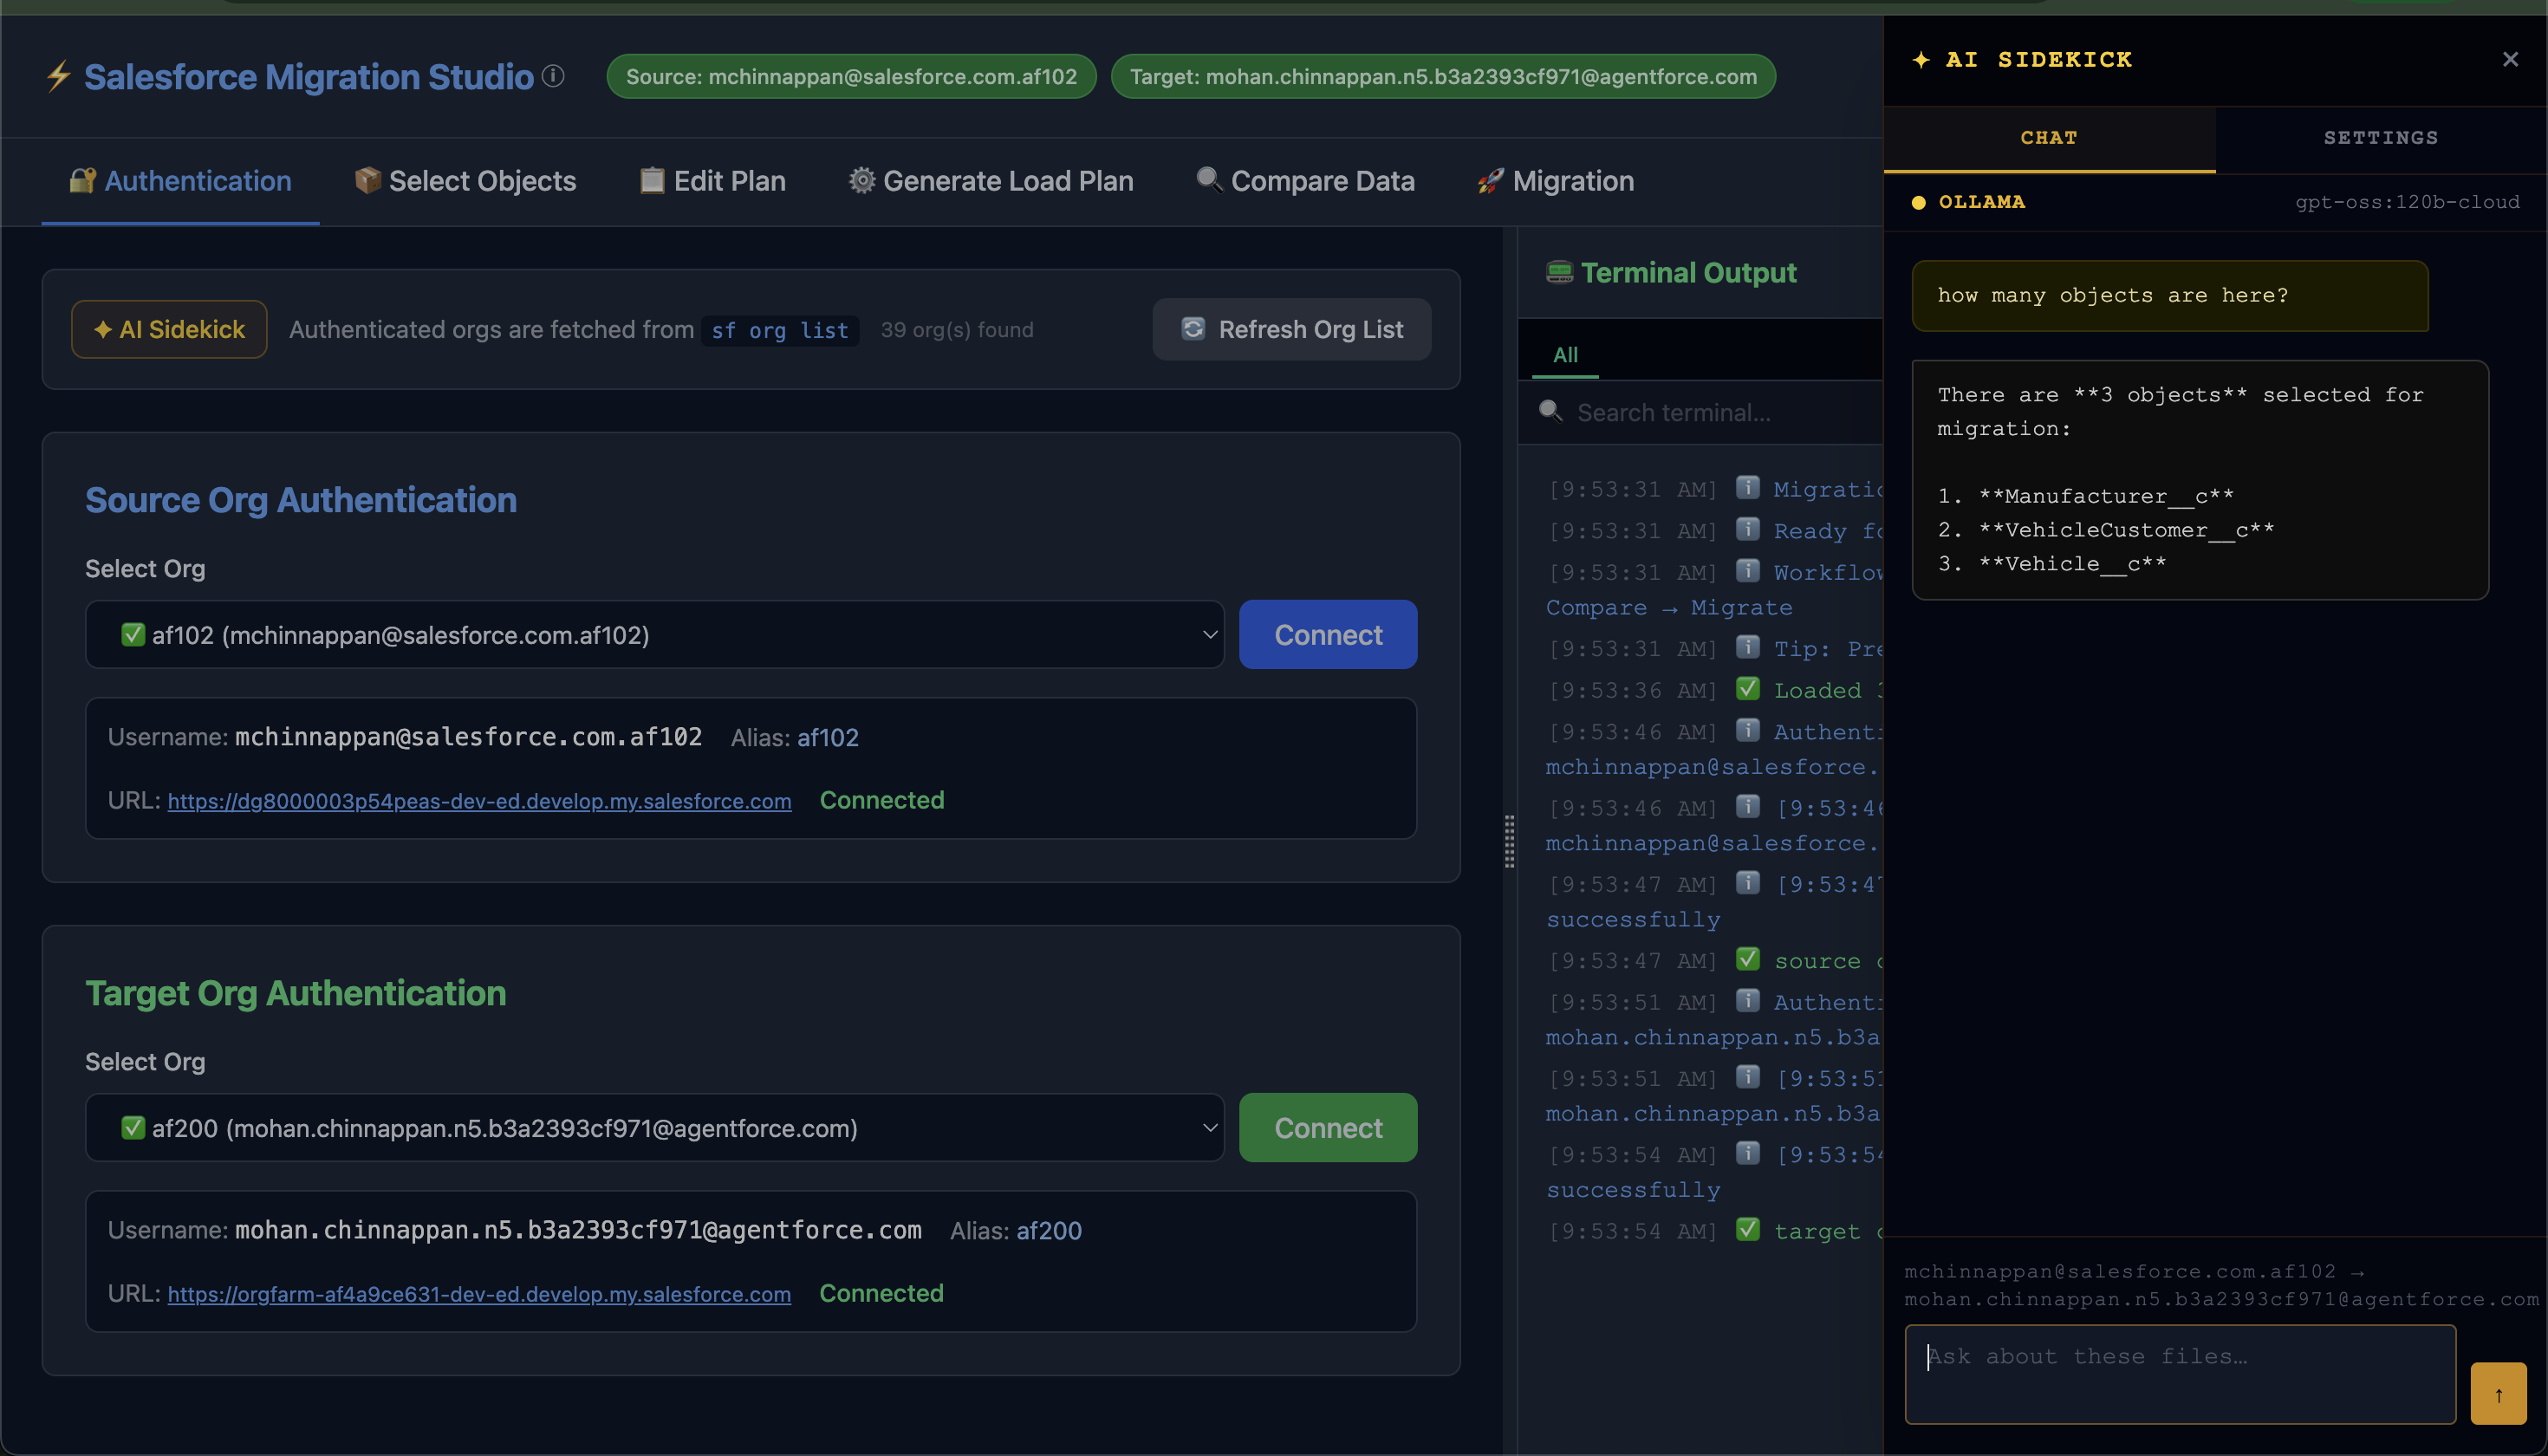Viewport: 2548px width, 1456px height.
Task: Click Refresh Org List button
Action: tap(1292, 329)
